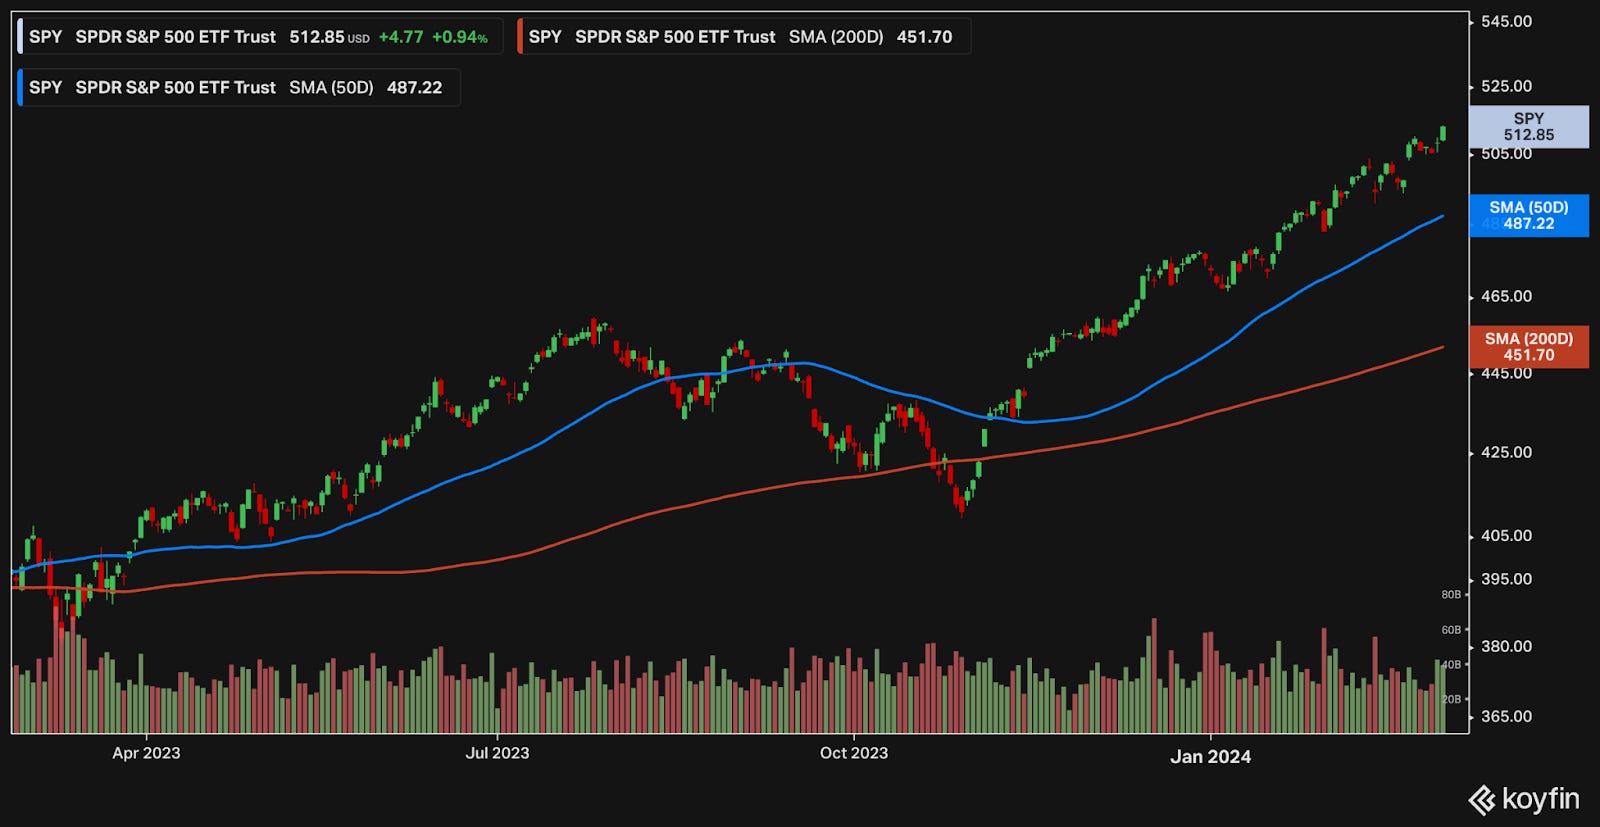Click the Oct 2023 date label

(x=854, y=753)
